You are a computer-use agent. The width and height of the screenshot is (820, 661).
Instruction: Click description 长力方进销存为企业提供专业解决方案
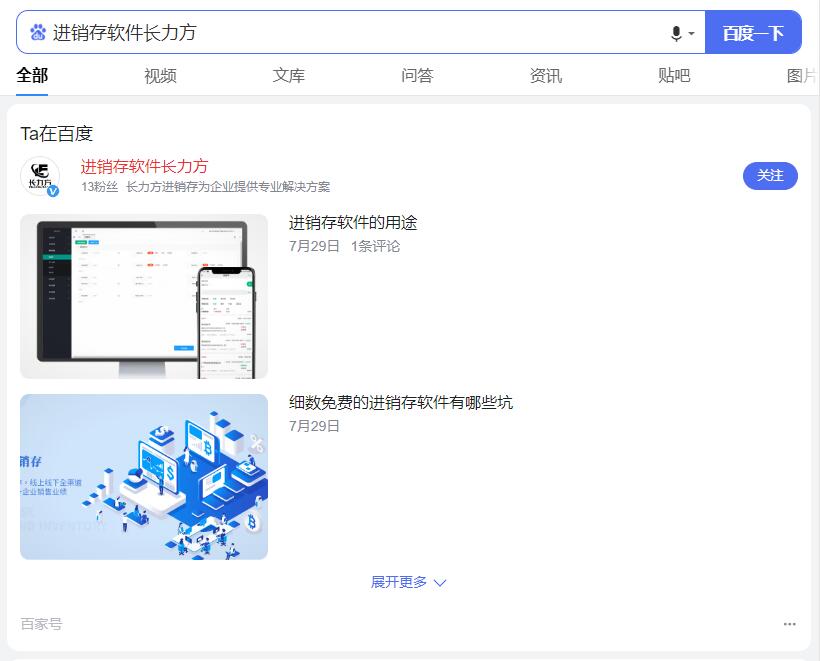point(228,187)
